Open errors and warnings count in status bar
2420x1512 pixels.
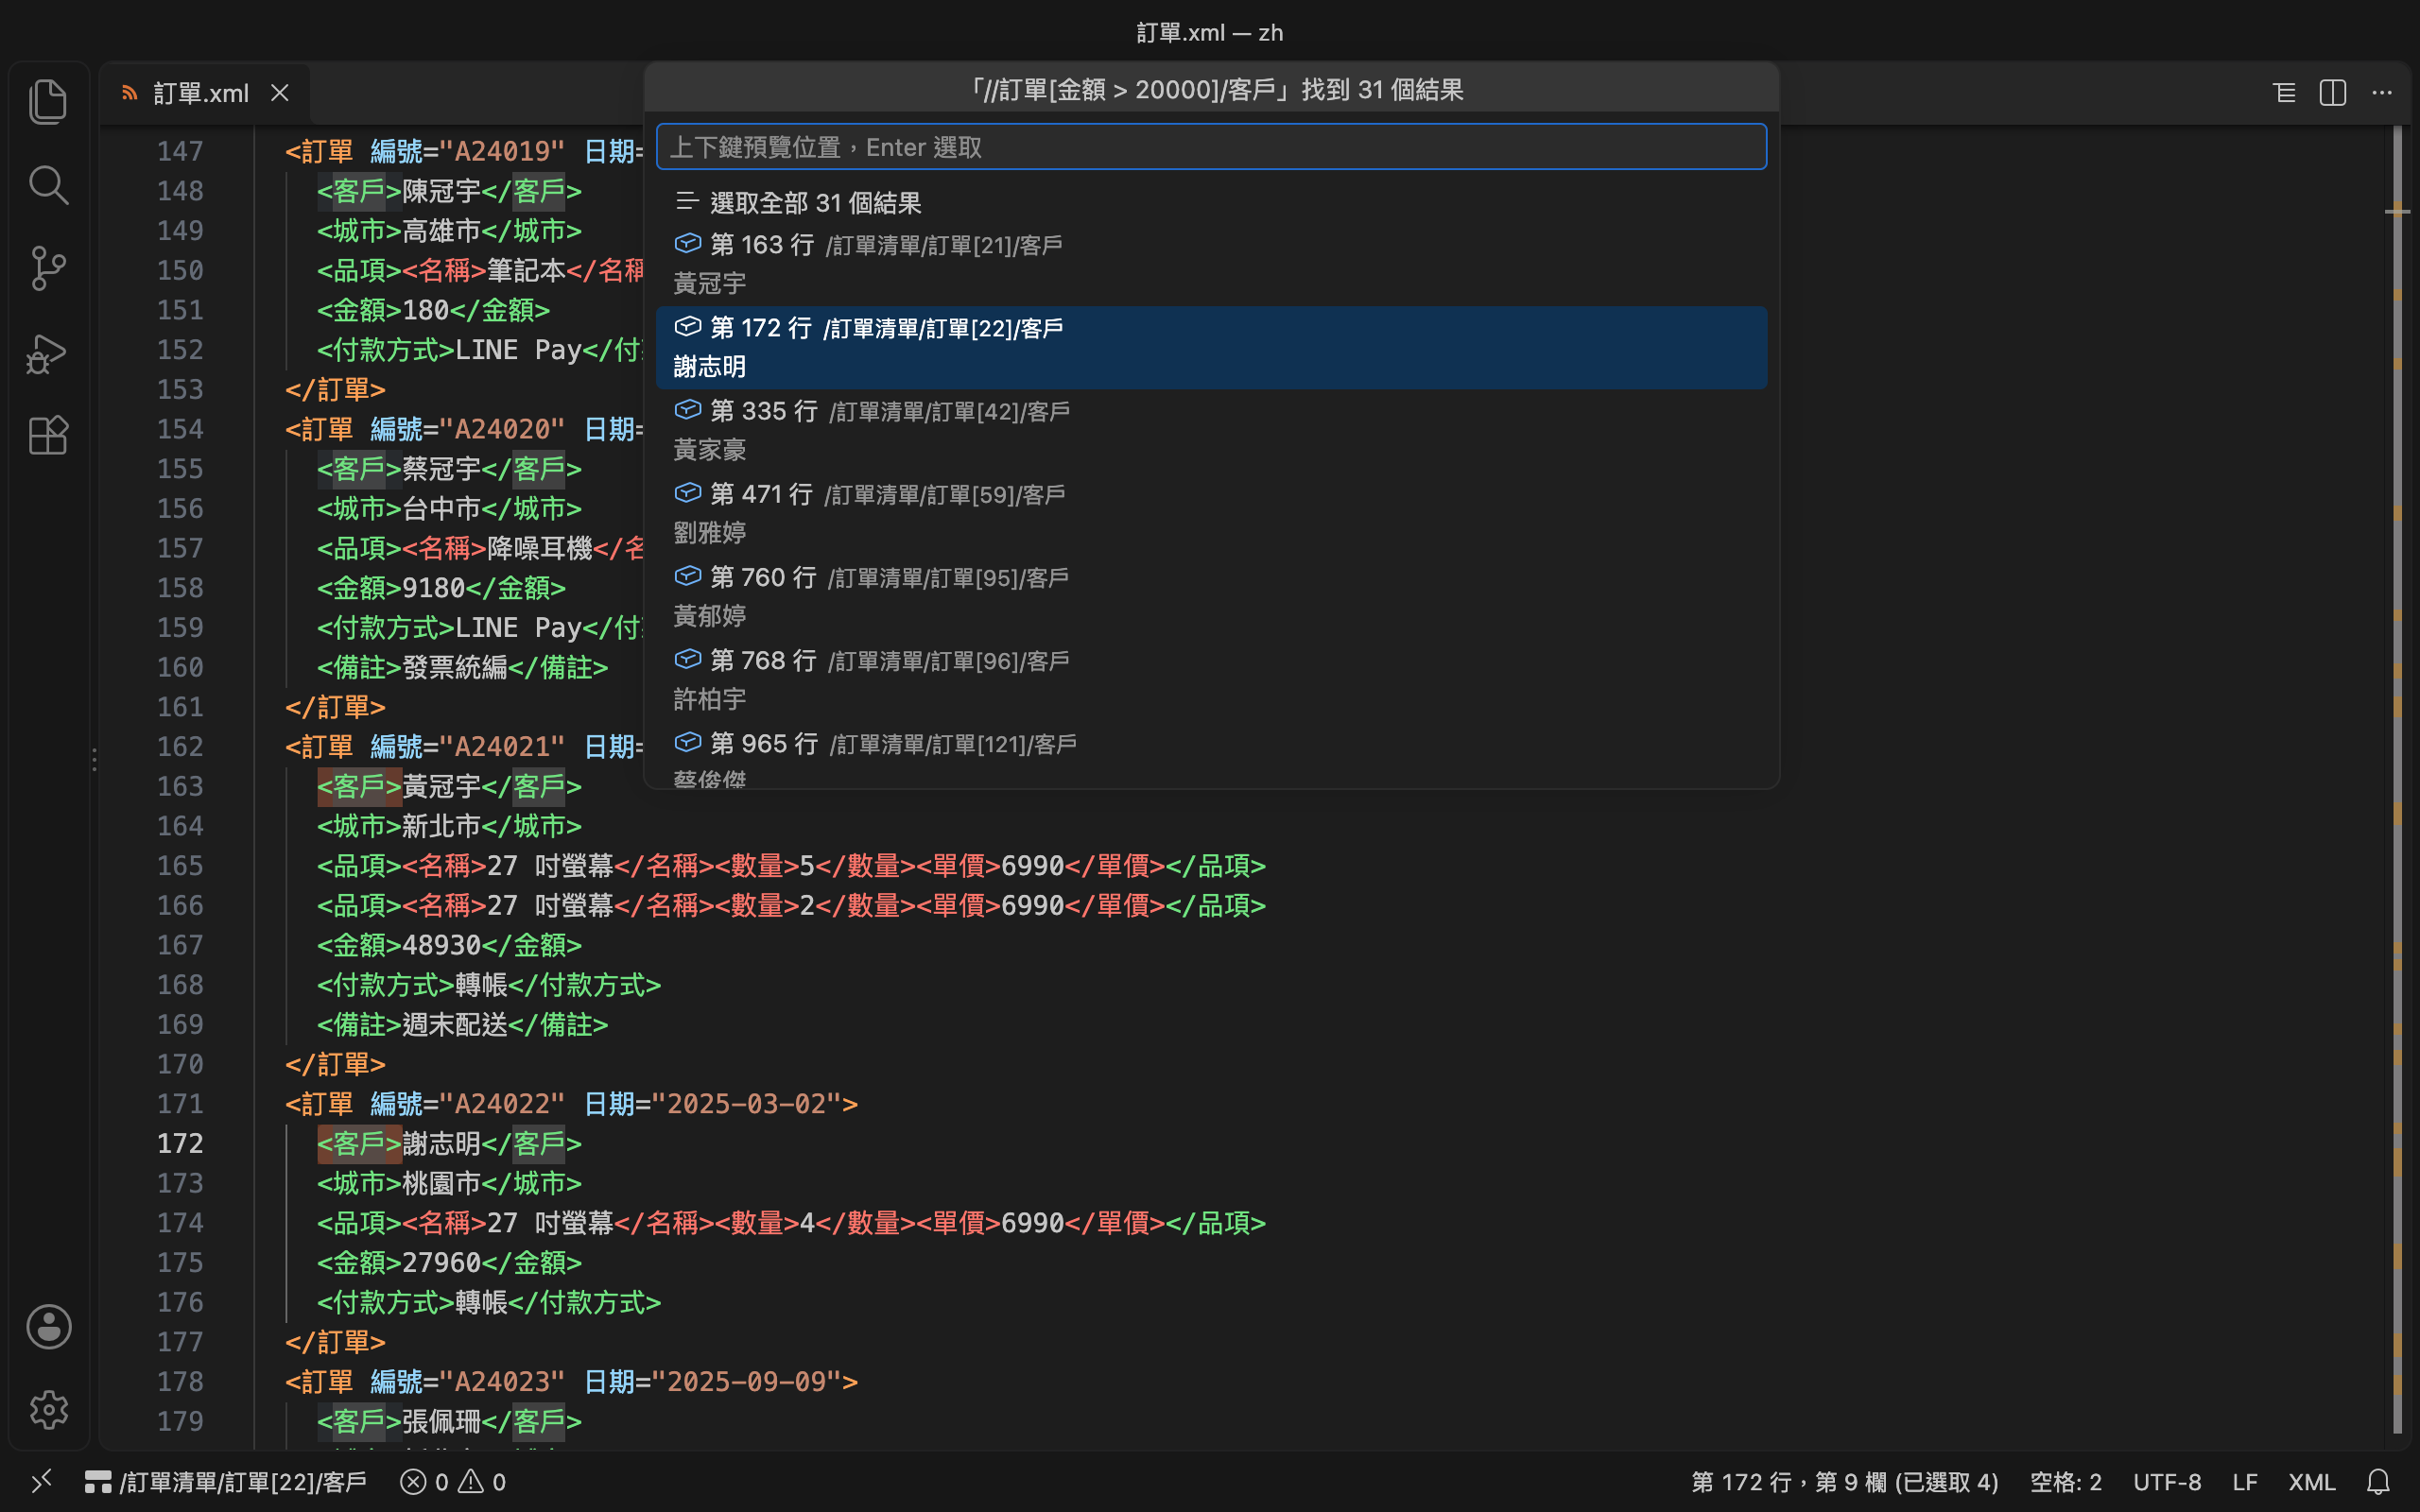coord(453,1481)
